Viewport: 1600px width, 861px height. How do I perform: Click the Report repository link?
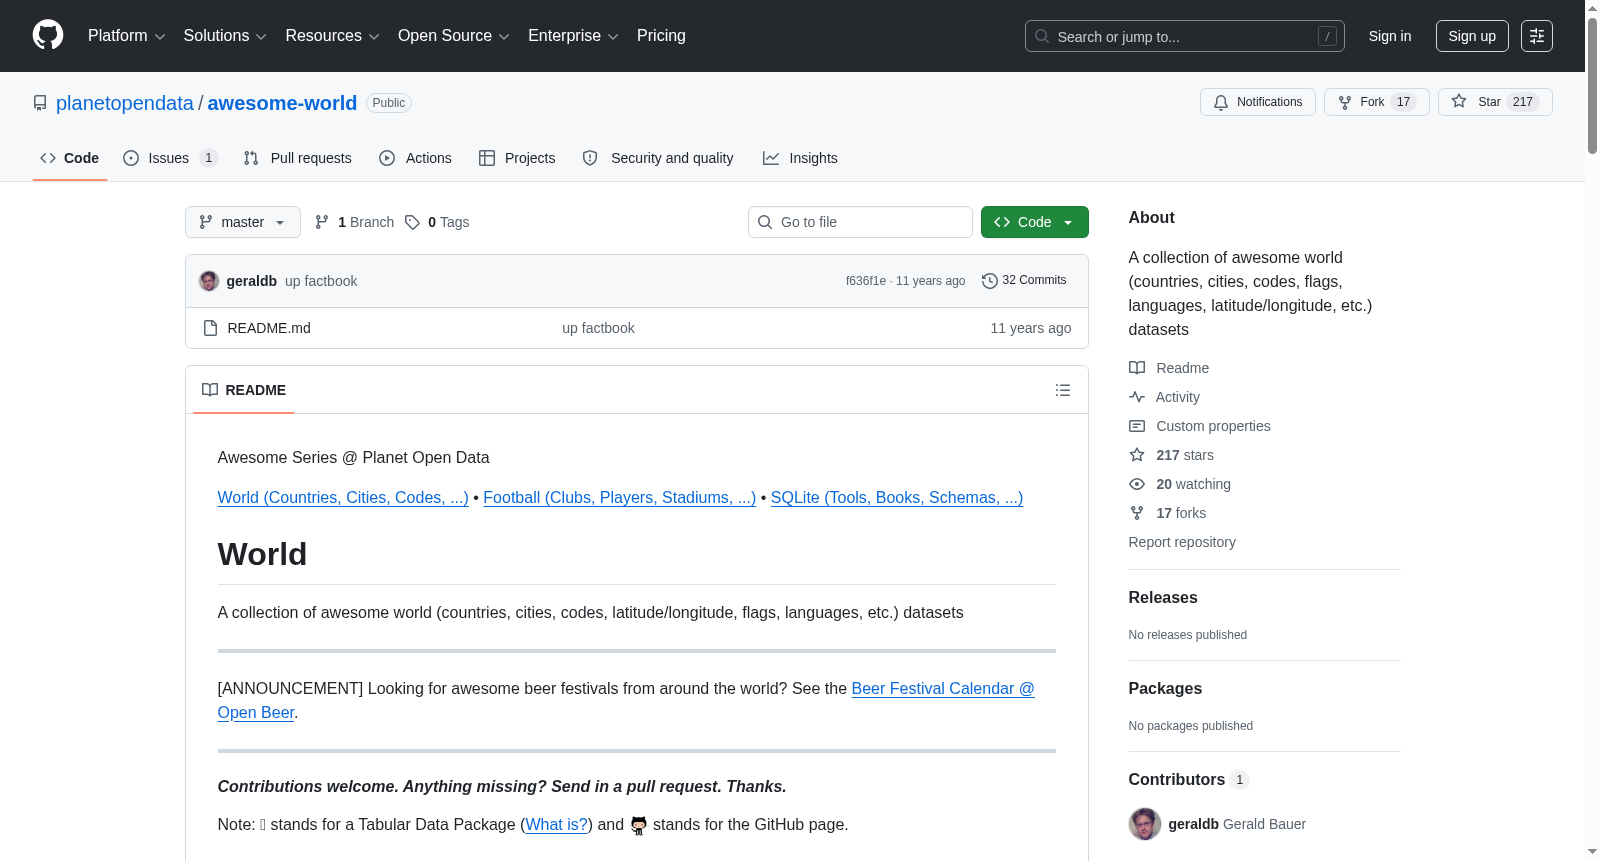1182,542
